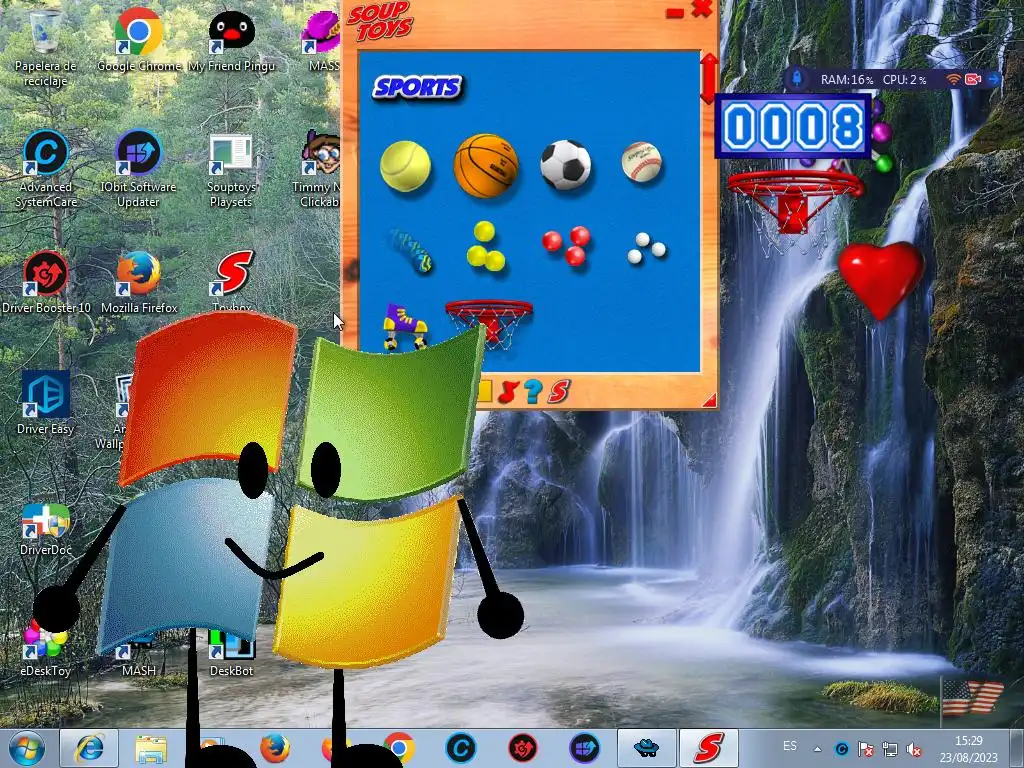The width and height of the screenshot is (1024, 768).
Task: Select the three yellow balls toy
Action: coord(485,247)
